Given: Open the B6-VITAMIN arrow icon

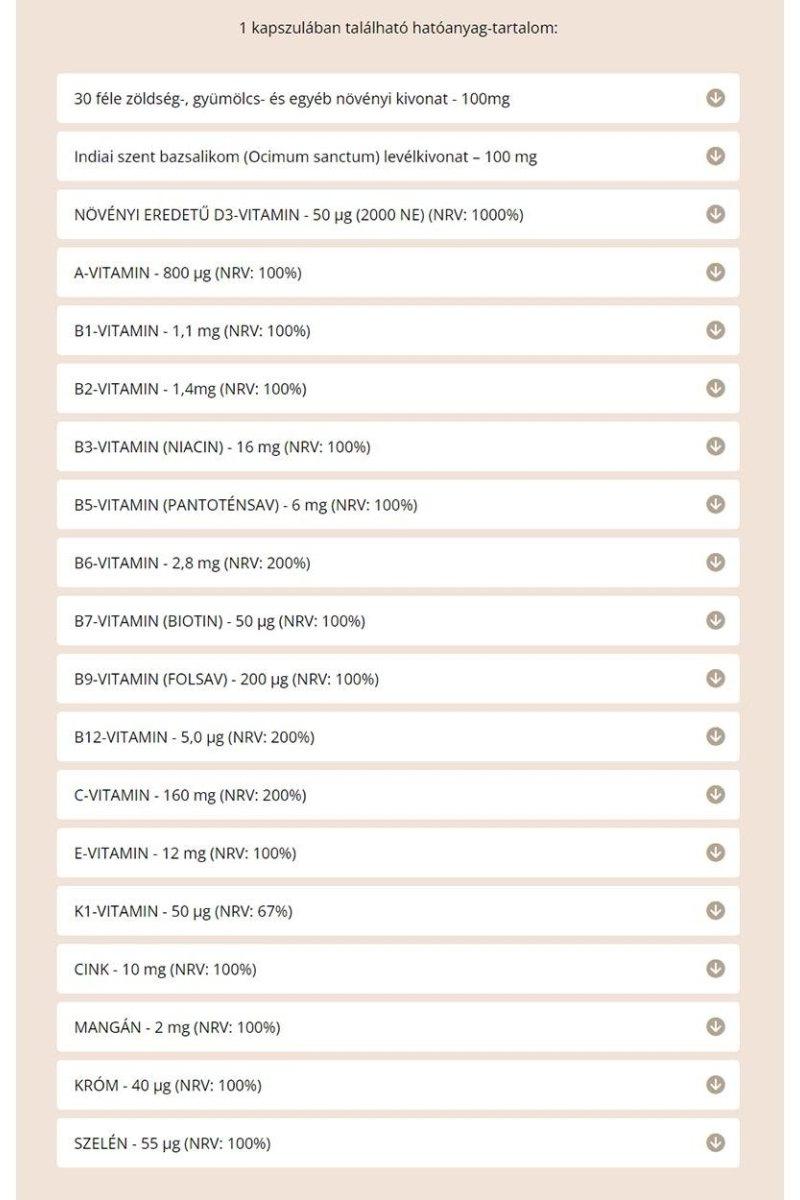Looking at the screenshot, I should click(x=713, y=563).
